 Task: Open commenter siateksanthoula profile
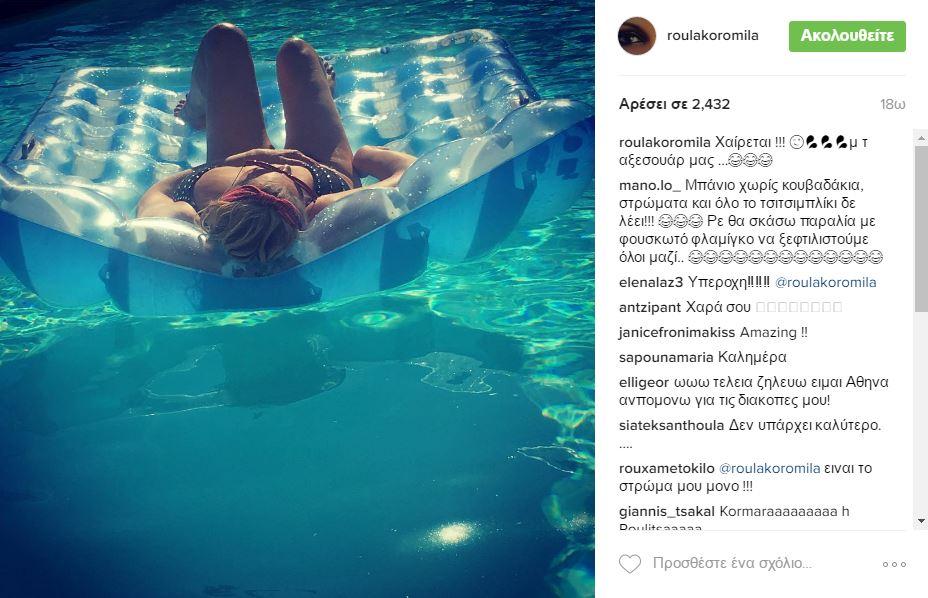click(x=672, y=426)
